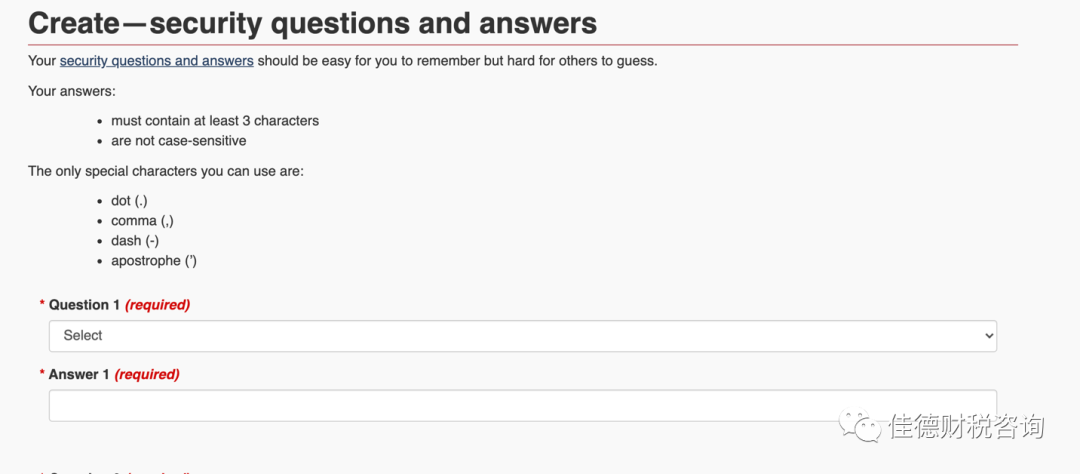
Task: Click the red asterisk beside Question 1
Action: point(42,304)
